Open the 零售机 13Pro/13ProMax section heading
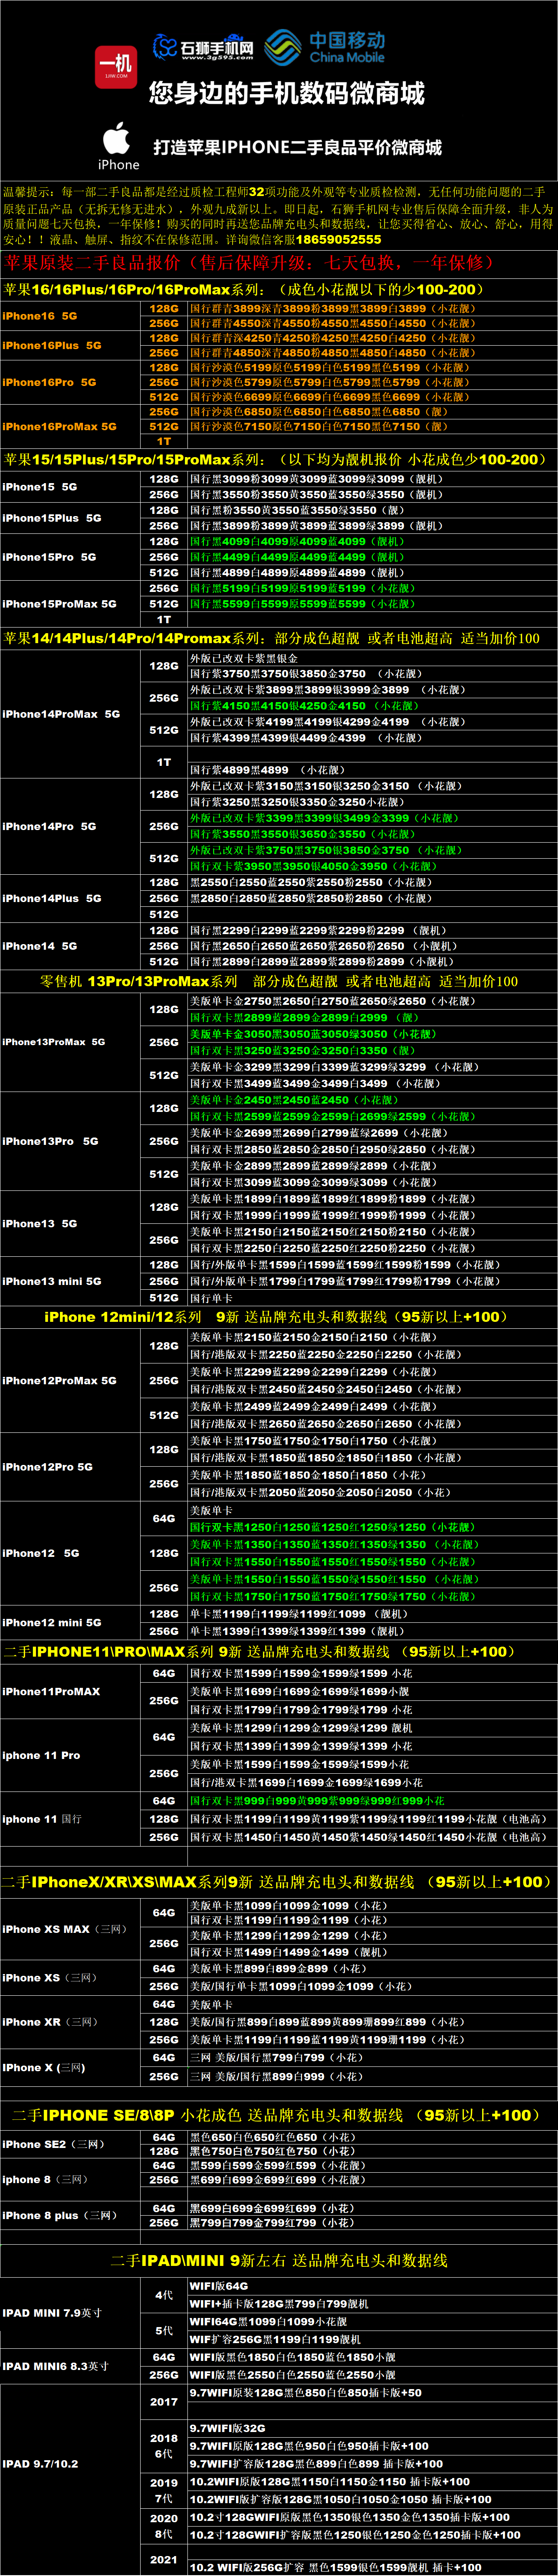Viewport: 558px width, 2576px height. click(278, 981)
